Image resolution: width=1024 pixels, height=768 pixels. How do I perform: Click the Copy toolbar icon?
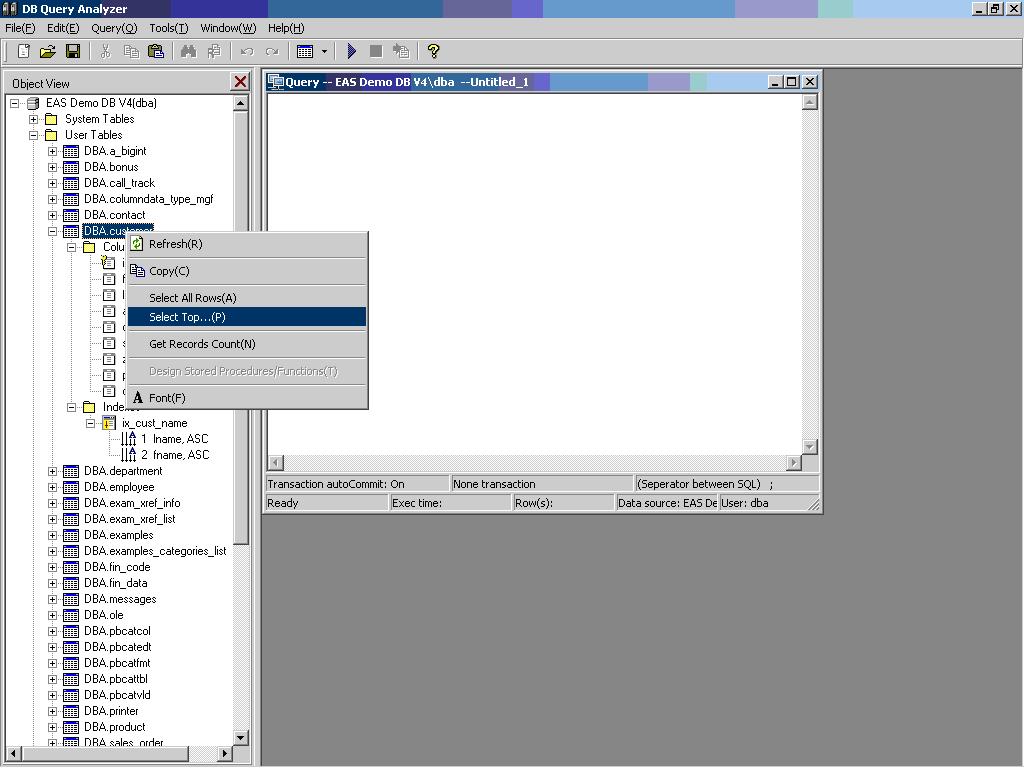point(131,51)
